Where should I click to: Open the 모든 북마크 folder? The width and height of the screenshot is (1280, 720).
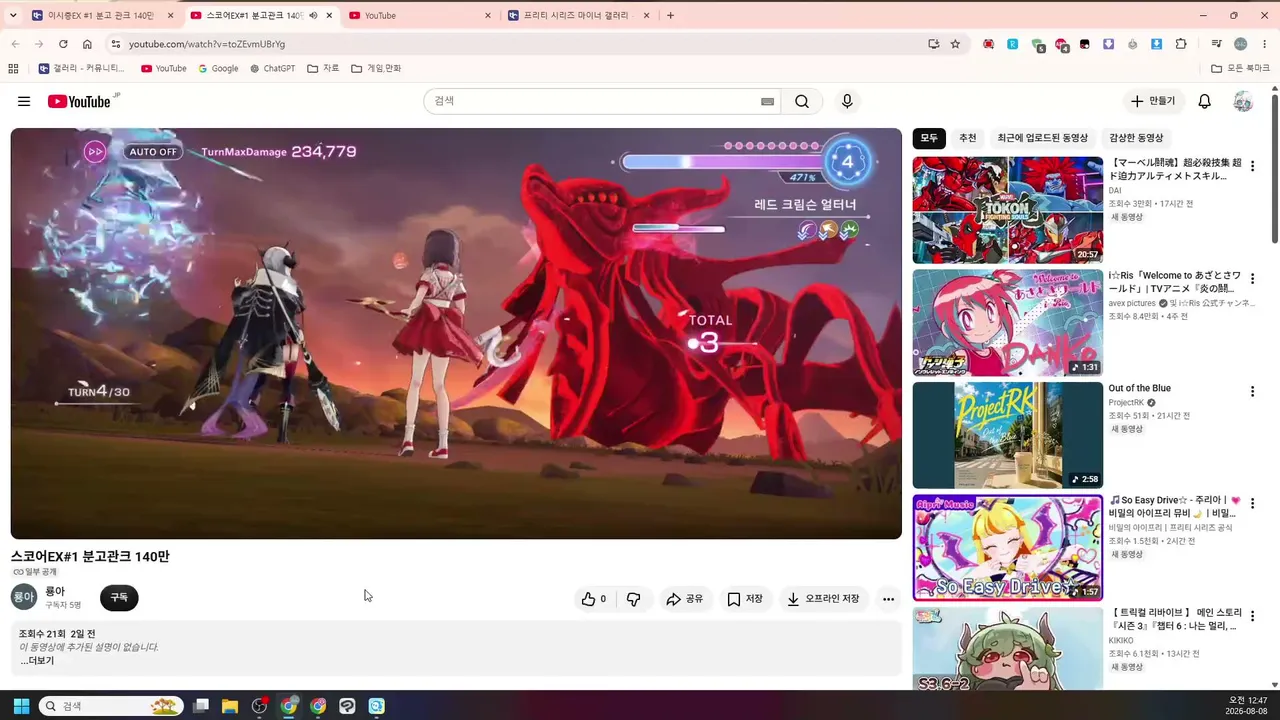click(x=1240, y=68)
